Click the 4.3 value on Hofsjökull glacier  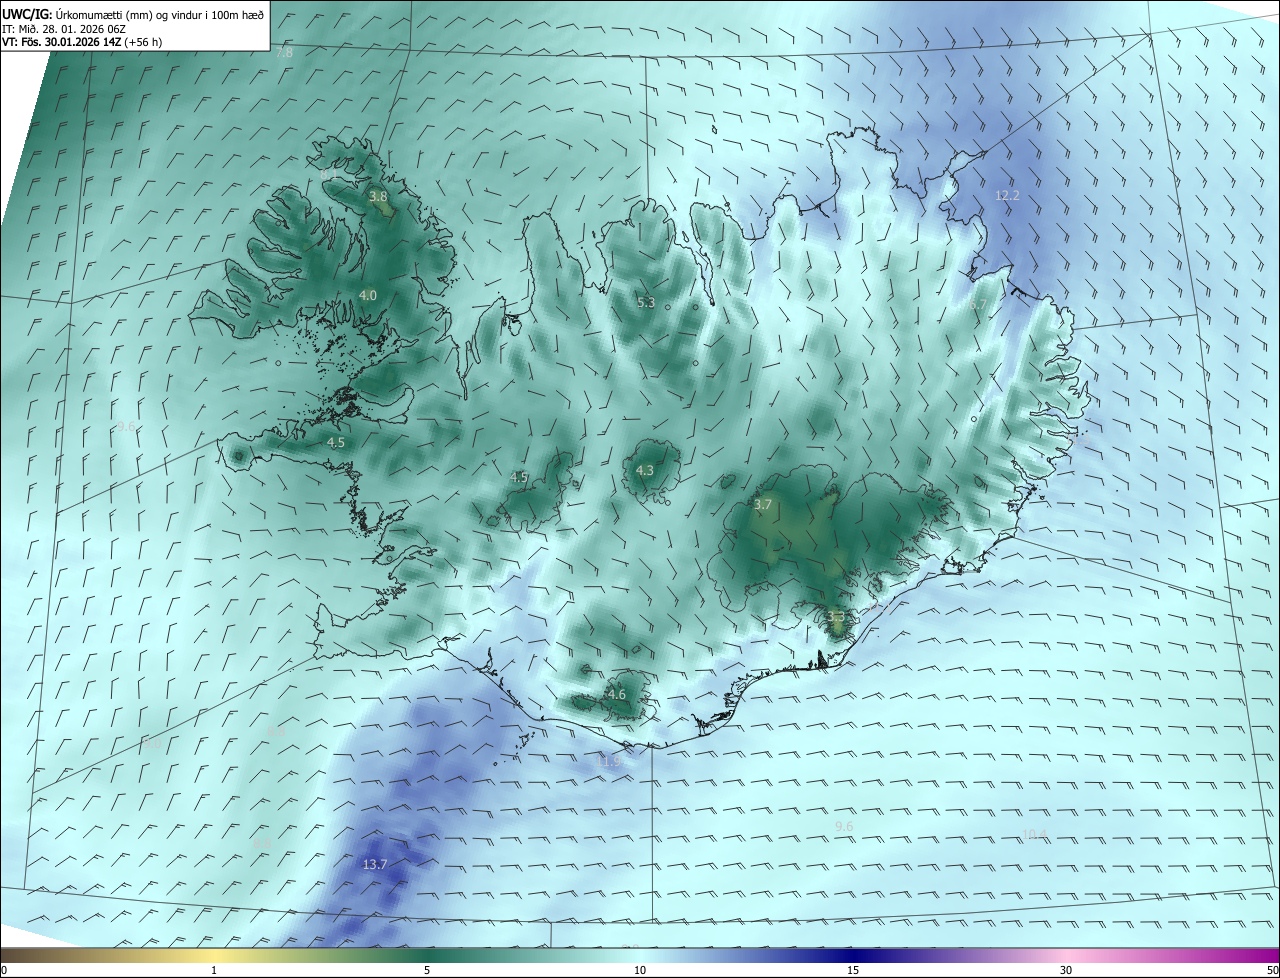pyautogui.click(x=645, y=470)
